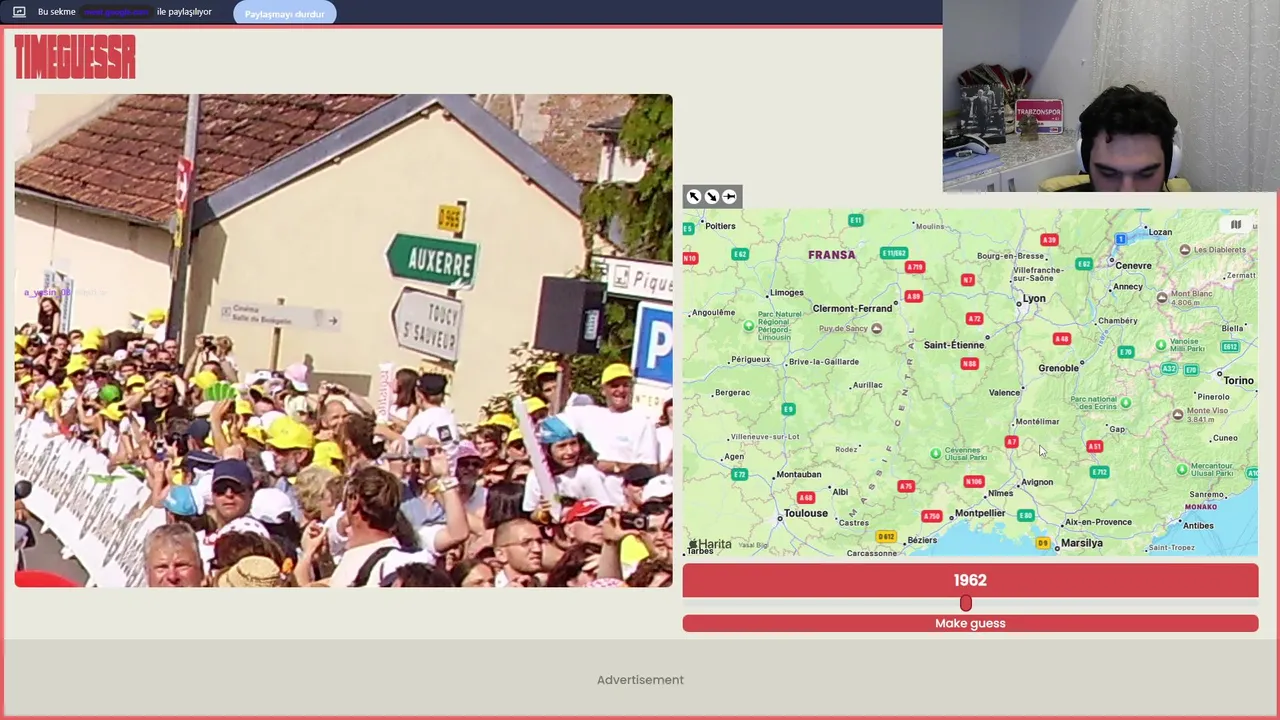Click Valence on the map

(1004, 392)
